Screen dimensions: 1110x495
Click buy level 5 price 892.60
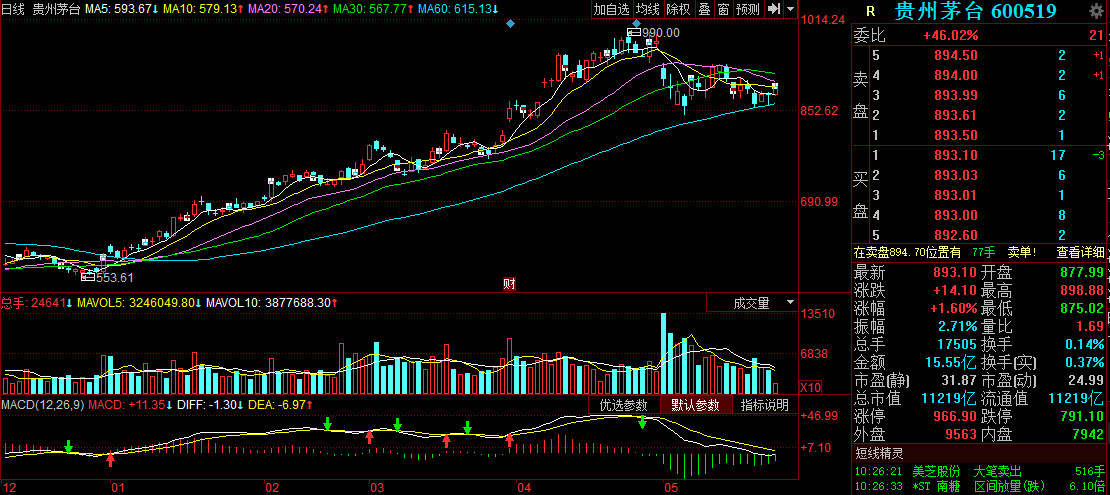954,235
